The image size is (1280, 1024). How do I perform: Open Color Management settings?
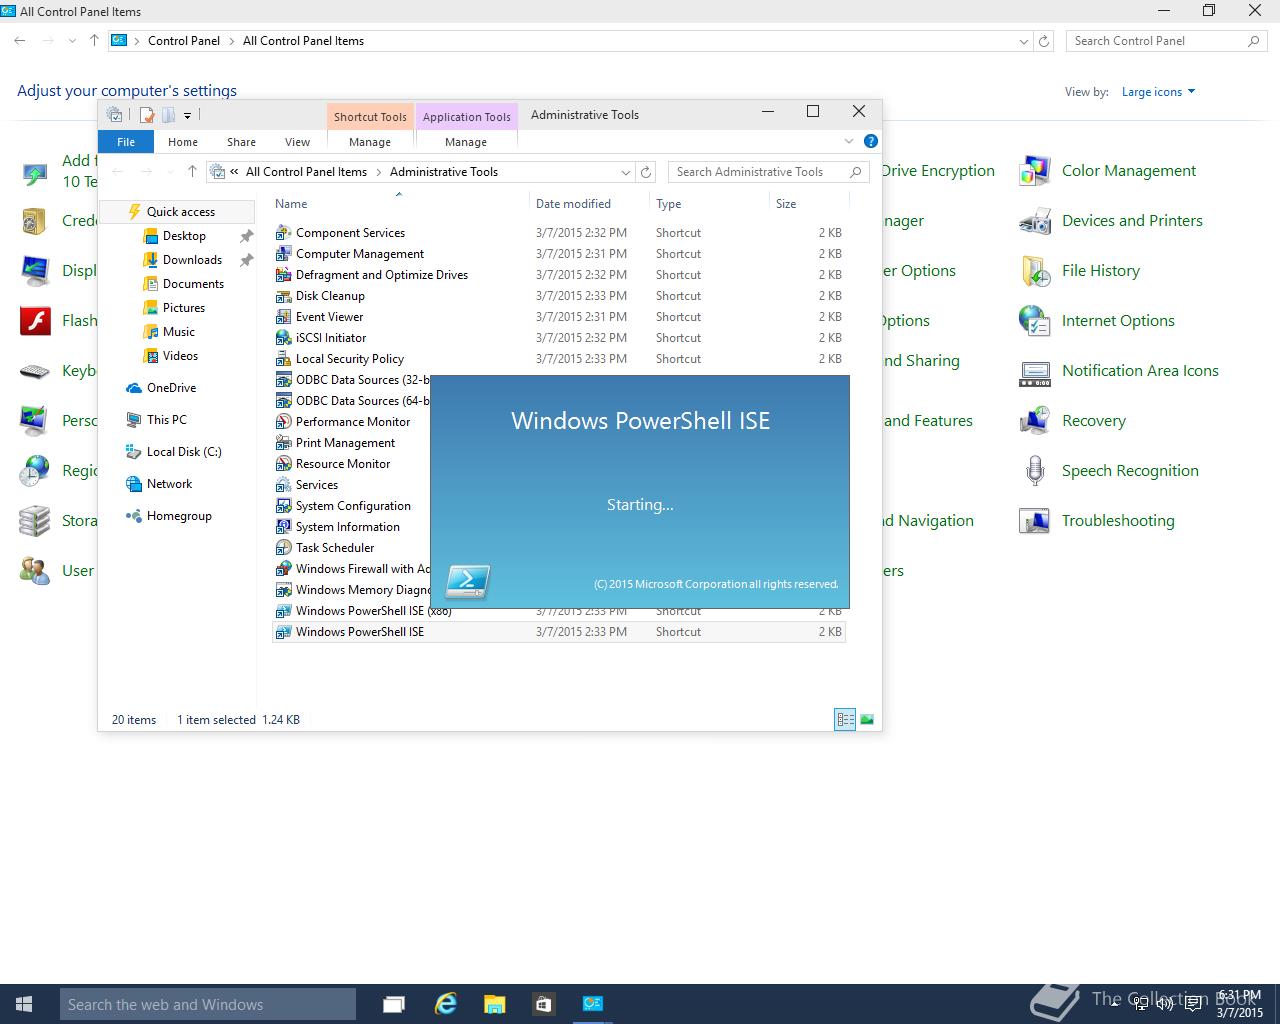pos(1128,171)
